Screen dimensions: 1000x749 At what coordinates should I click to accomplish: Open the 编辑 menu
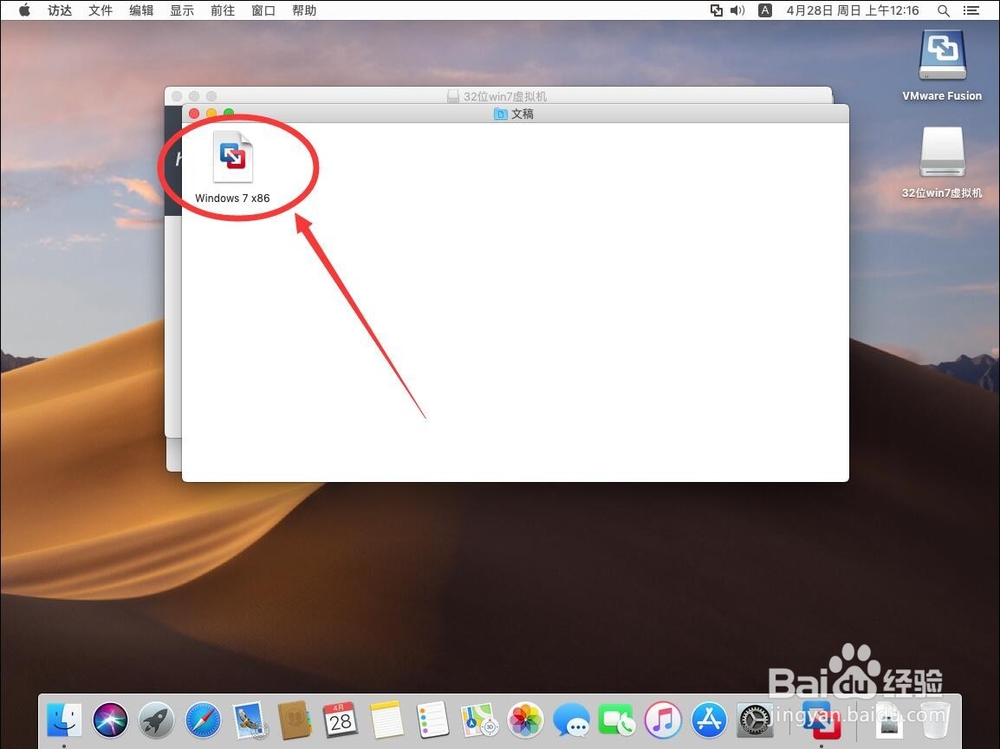click(x=141, y=10)
